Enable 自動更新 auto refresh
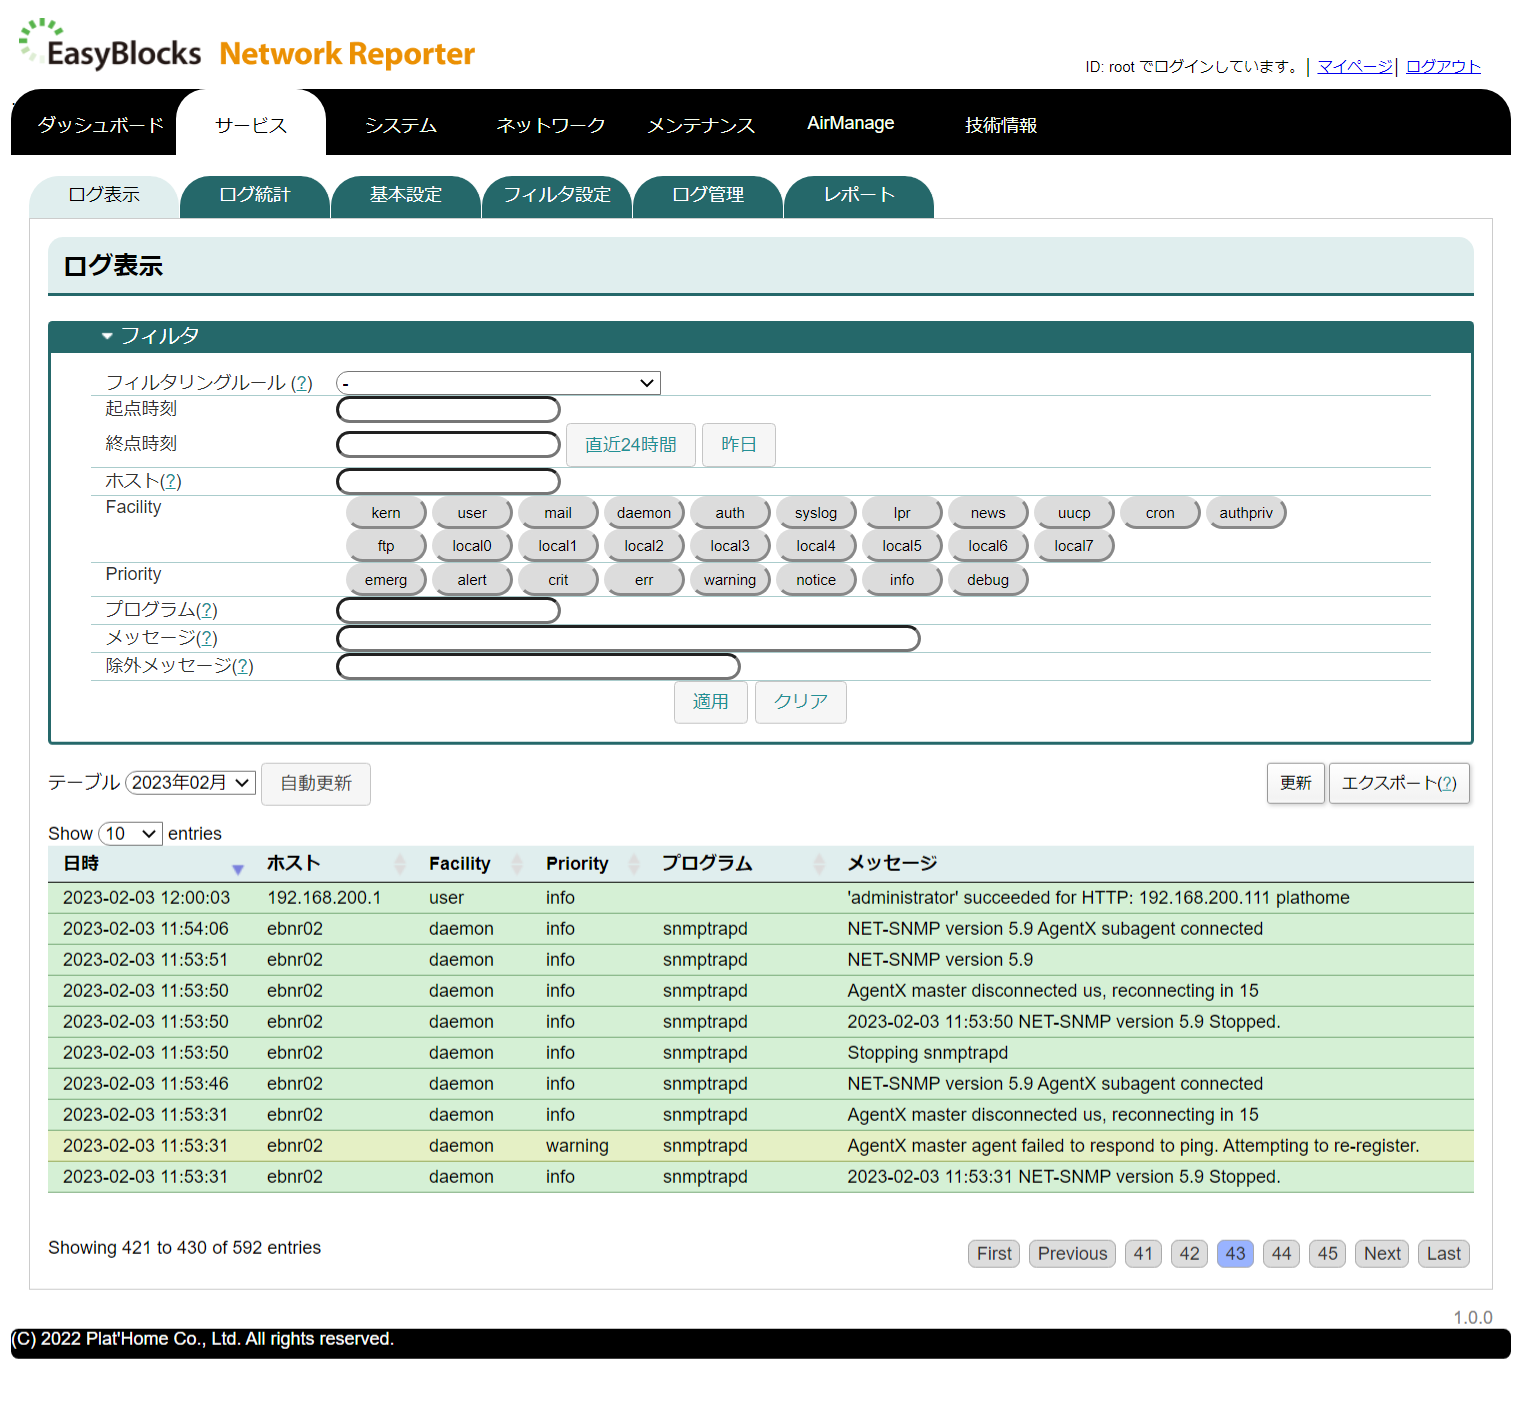This screenshot has width=1524, height=1420. 316,784
